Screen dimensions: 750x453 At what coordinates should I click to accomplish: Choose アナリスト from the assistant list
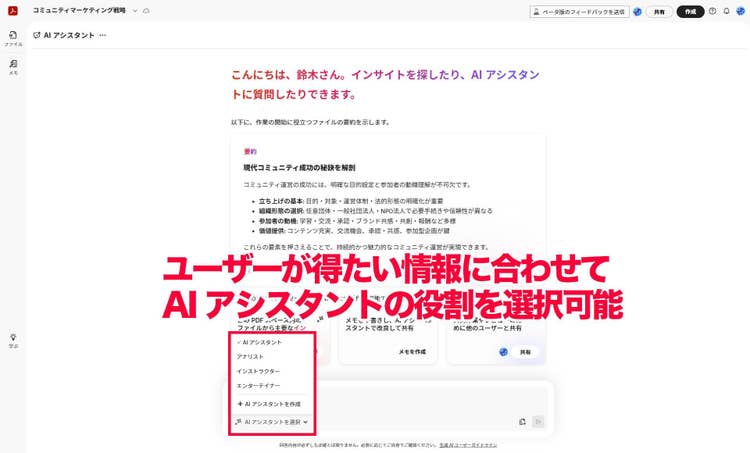point(251,356)
